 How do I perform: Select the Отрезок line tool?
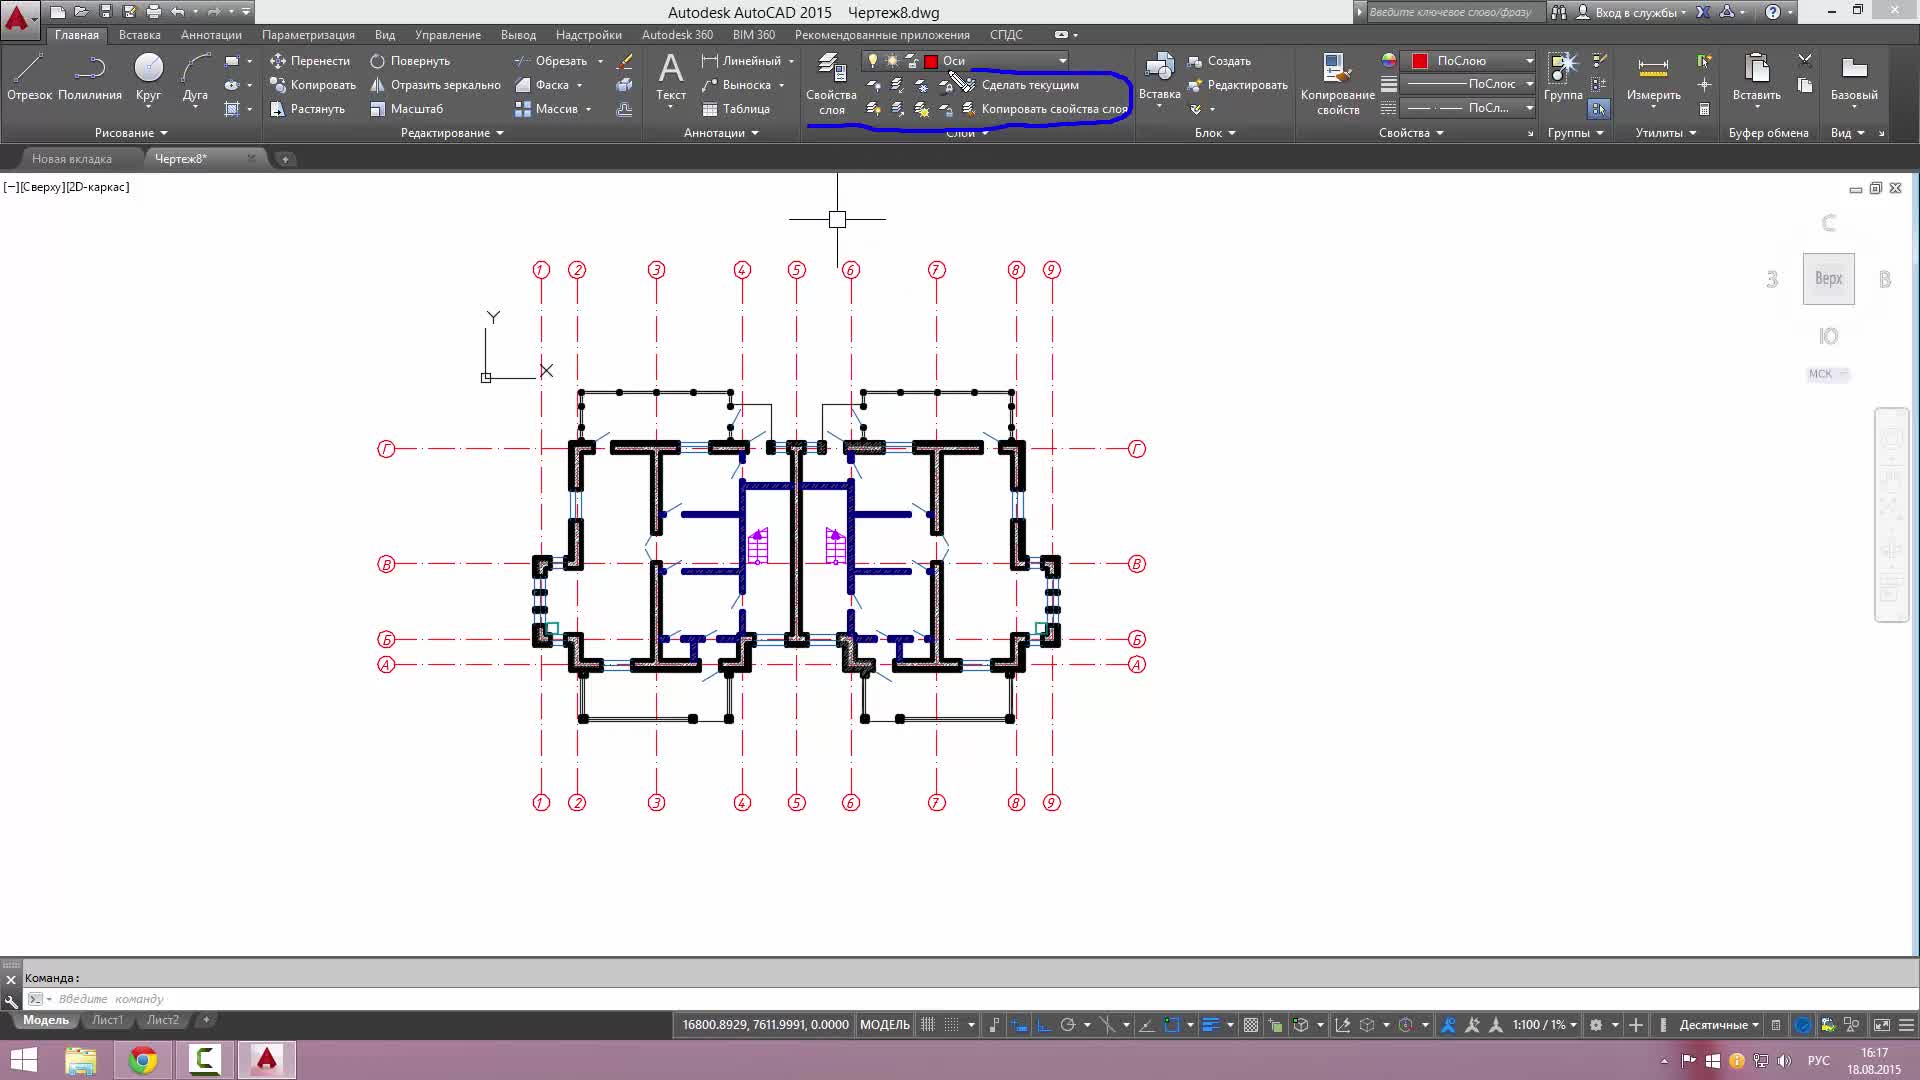[29, 77]
